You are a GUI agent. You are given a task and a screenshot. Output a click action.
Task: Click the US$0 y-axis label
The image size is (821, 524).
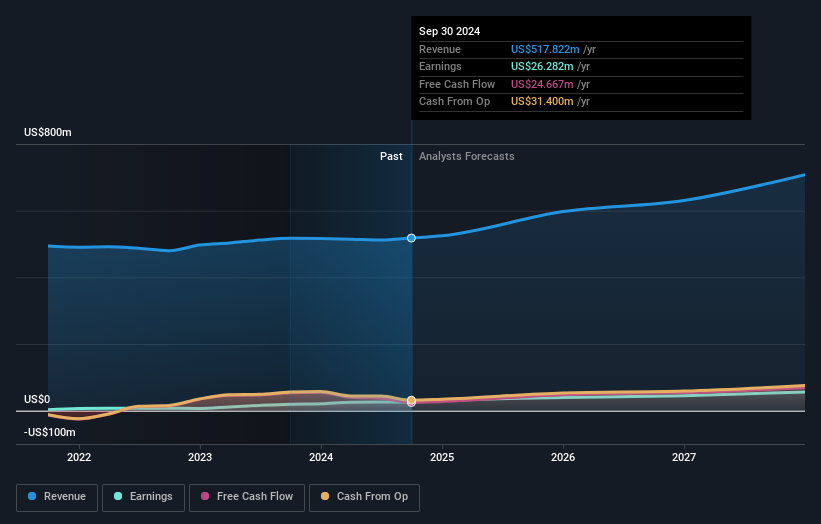[x=37, y=399]
